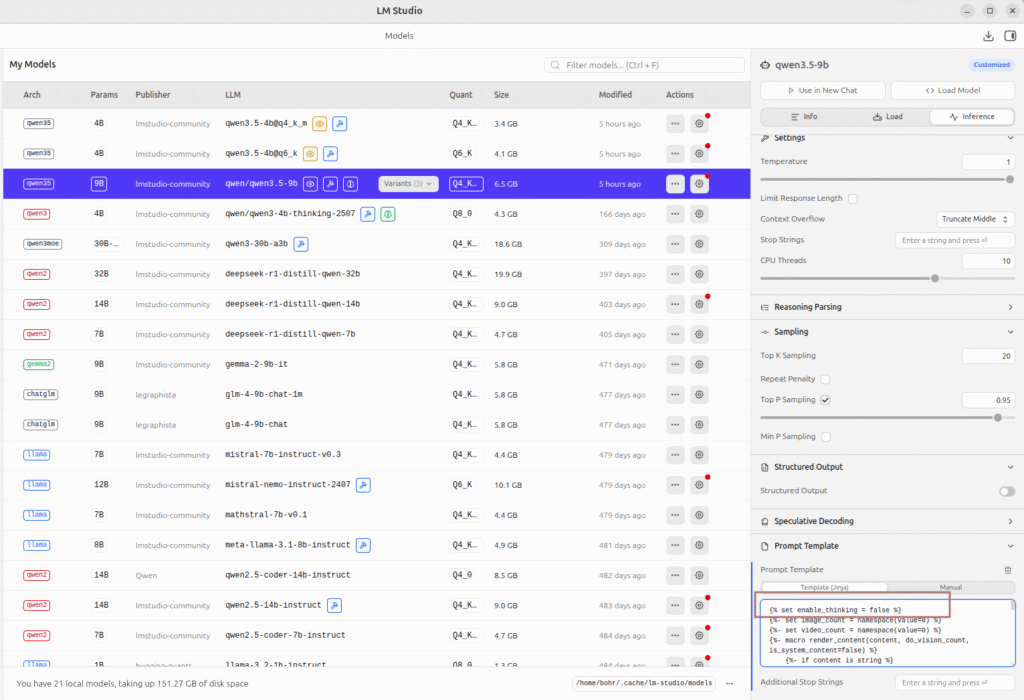Open the downloads icon in the header
This screenshot has width=1024, height=700.
coord(988,36)
